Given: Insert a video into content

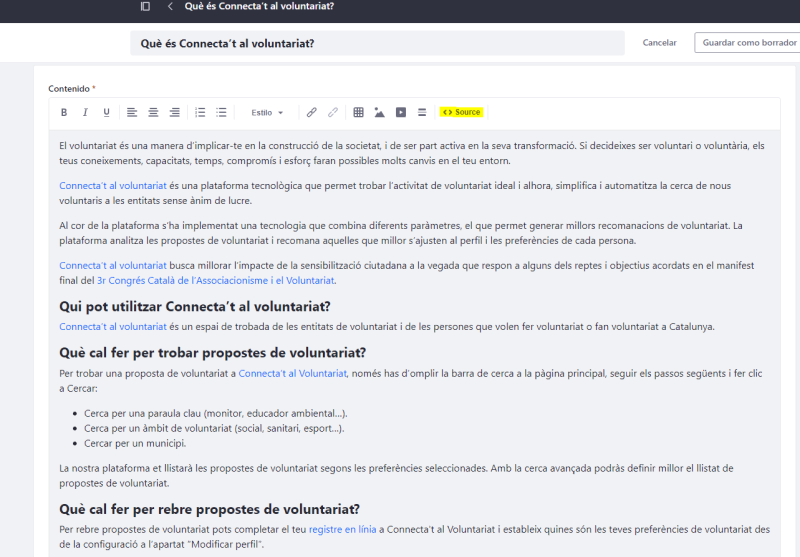Looking at the screenshot, I should [401, 112].
